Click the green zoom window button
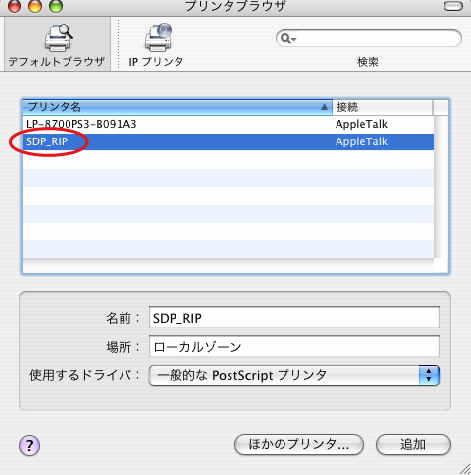Image resolution: width=471 pixels, height=475 pixels. [56, 6]
